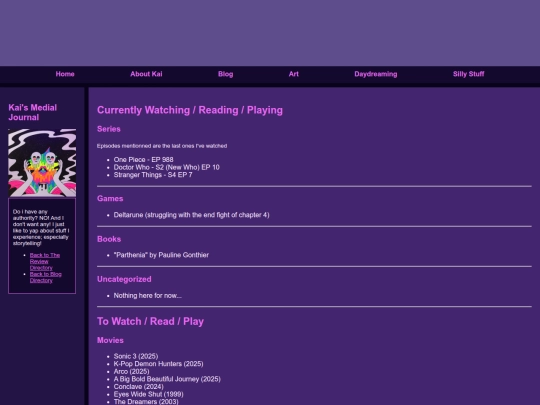Select A Big Bold Beautiful Journey (2025)
Viewport: 540px width, 405px height.
click(167, 379)
